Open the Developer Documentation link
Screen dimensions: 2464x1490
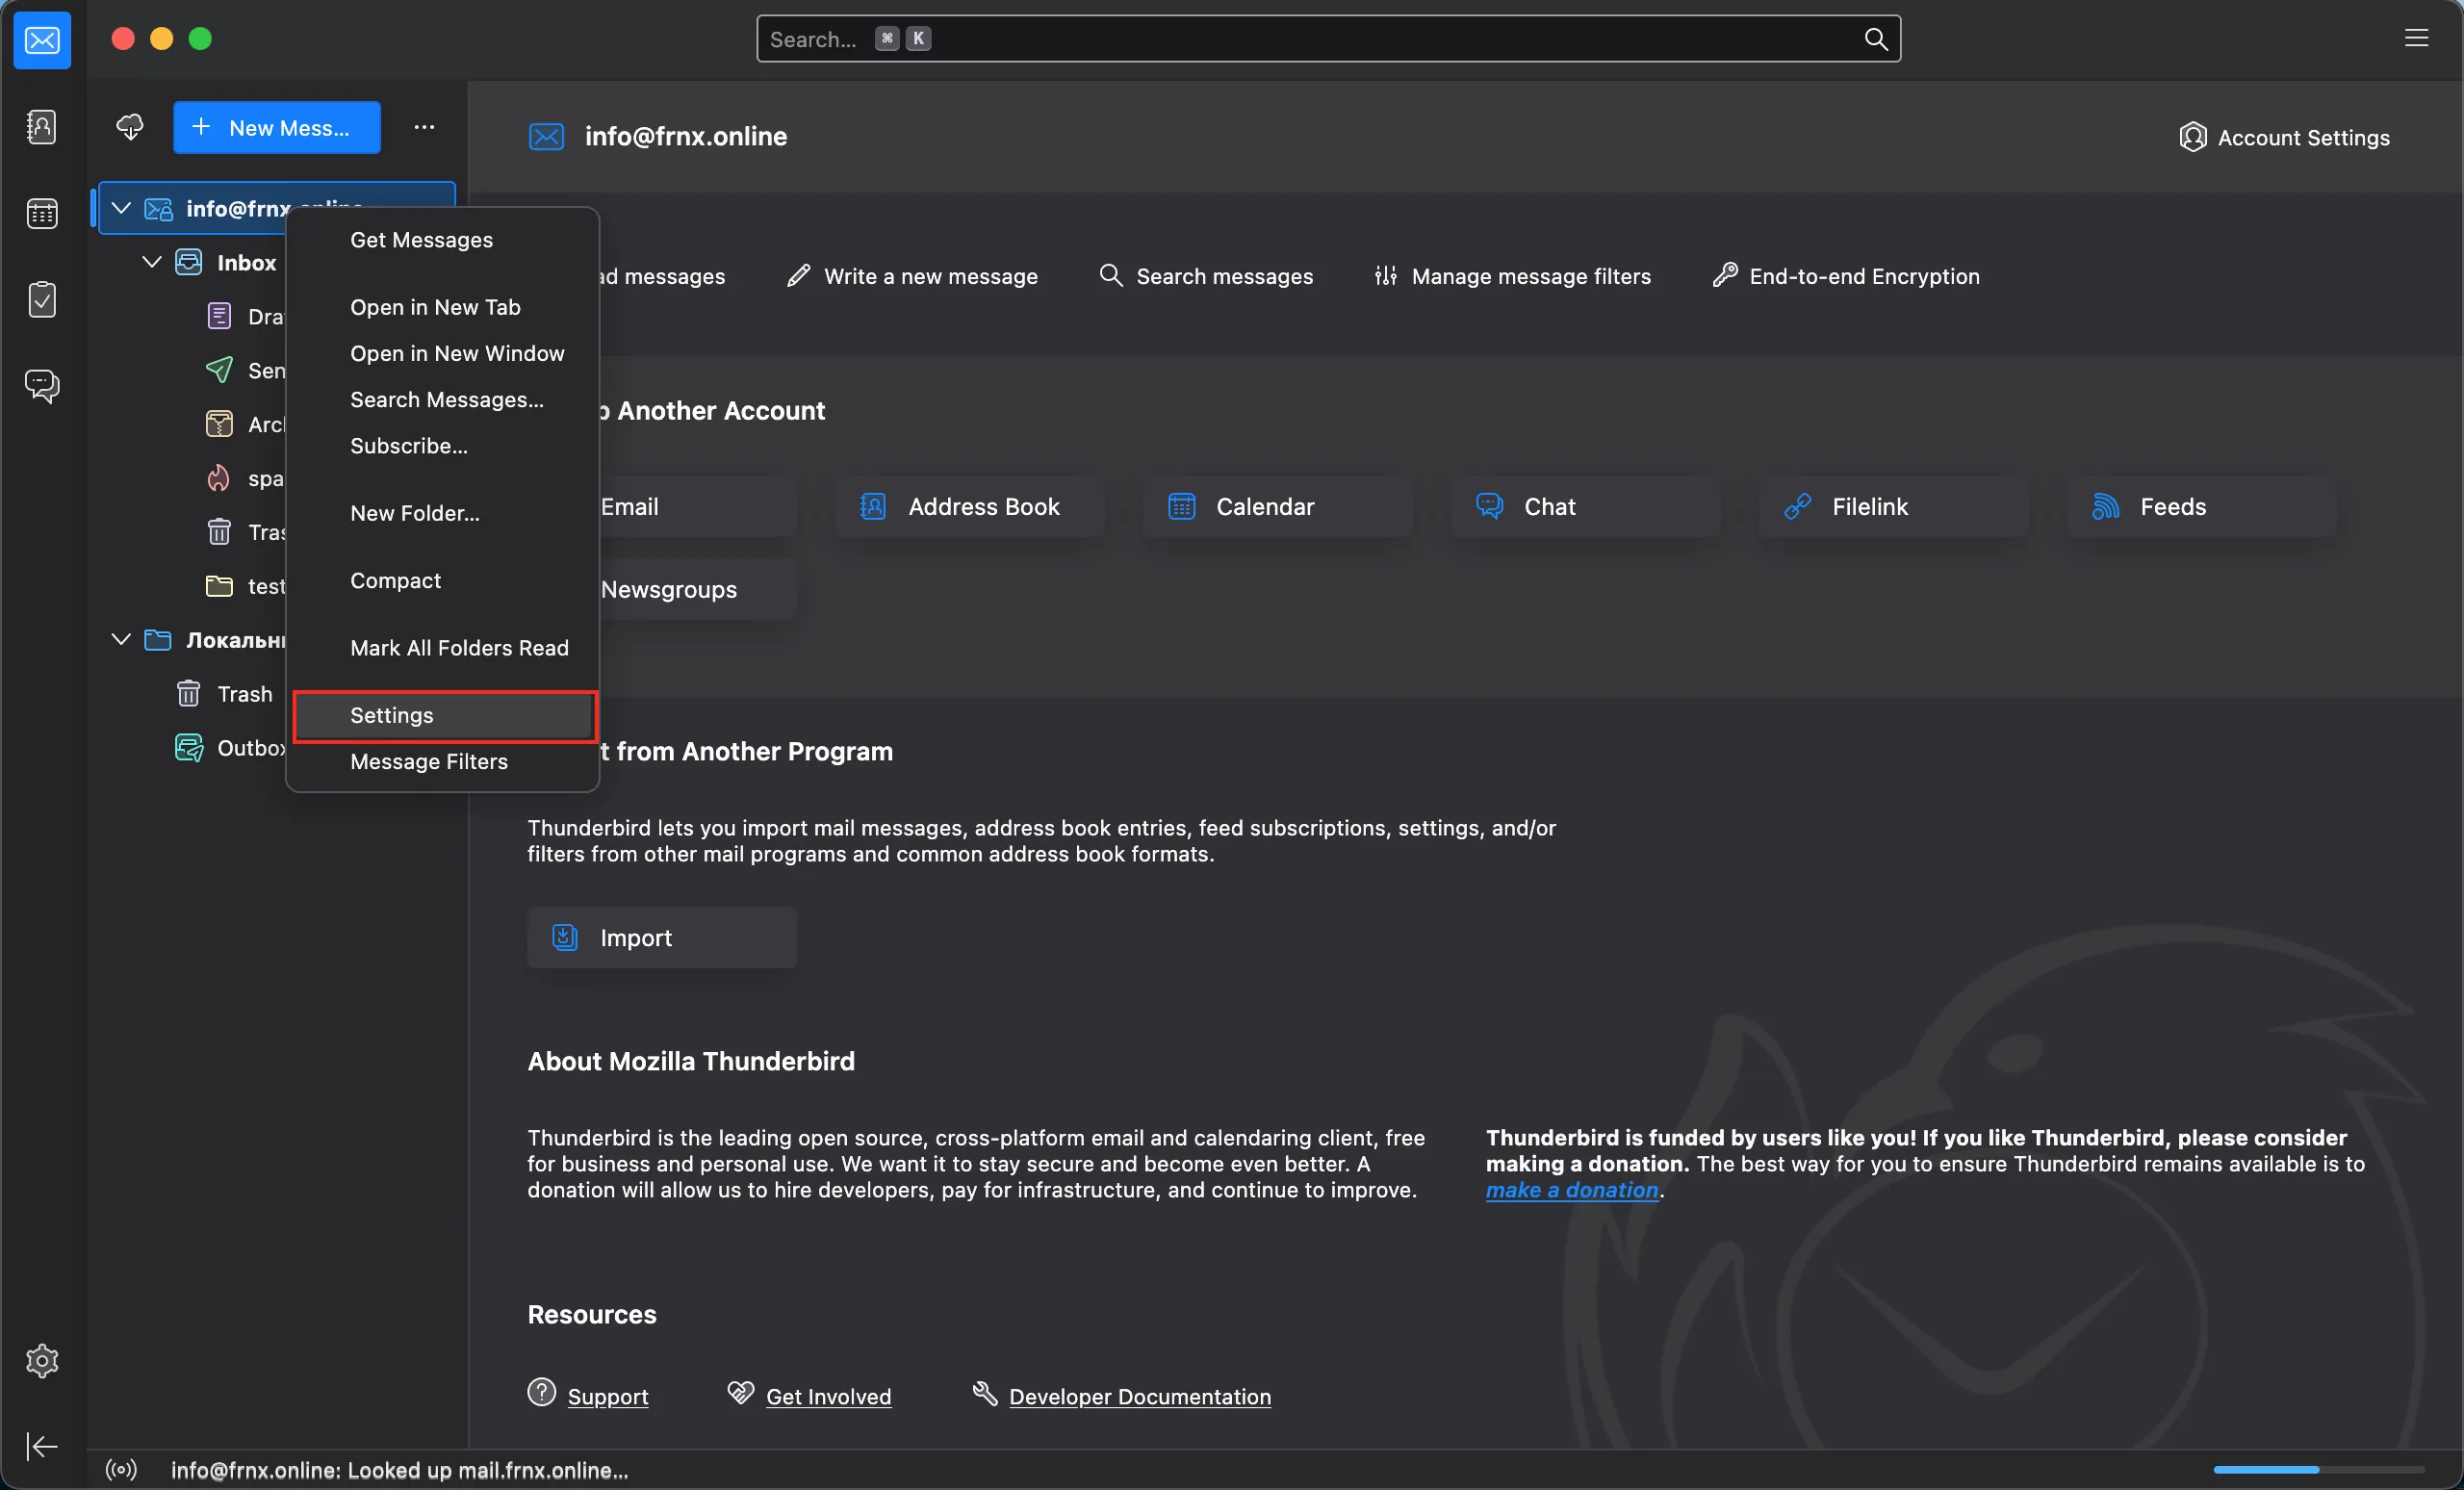pyautogui.click(x=1140, y=1396)
